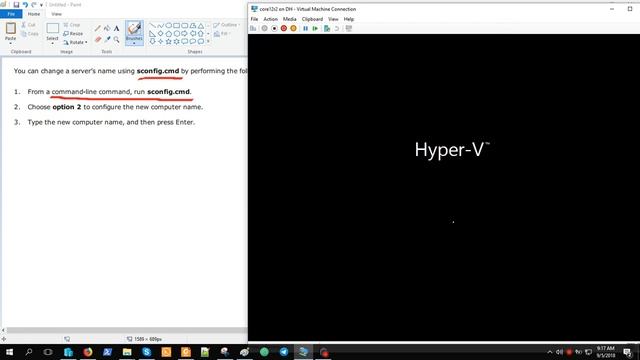Open Paint File menu
Image resolution: width=640 pixels, height=360 pixels.
point(11,14)
